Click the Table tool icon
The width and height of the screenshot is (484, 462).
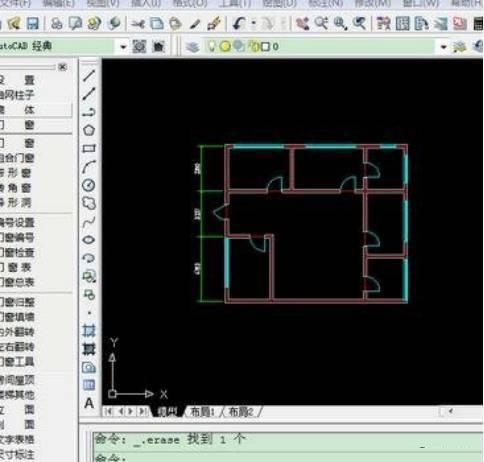click(89, 385)
